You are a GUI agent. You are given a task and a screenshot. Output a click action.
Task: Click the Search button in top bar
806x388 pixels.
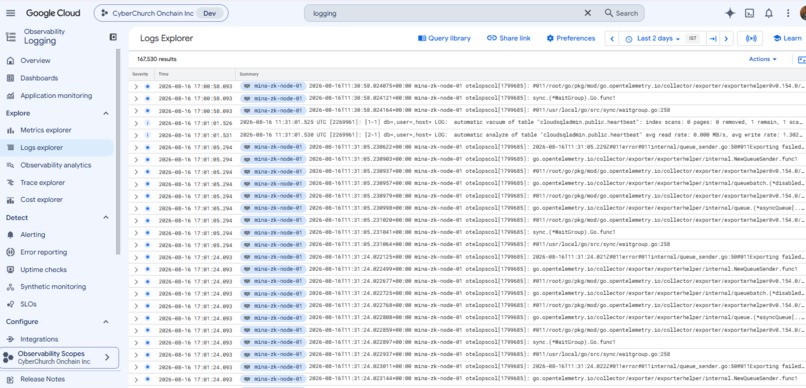(621, 13)
